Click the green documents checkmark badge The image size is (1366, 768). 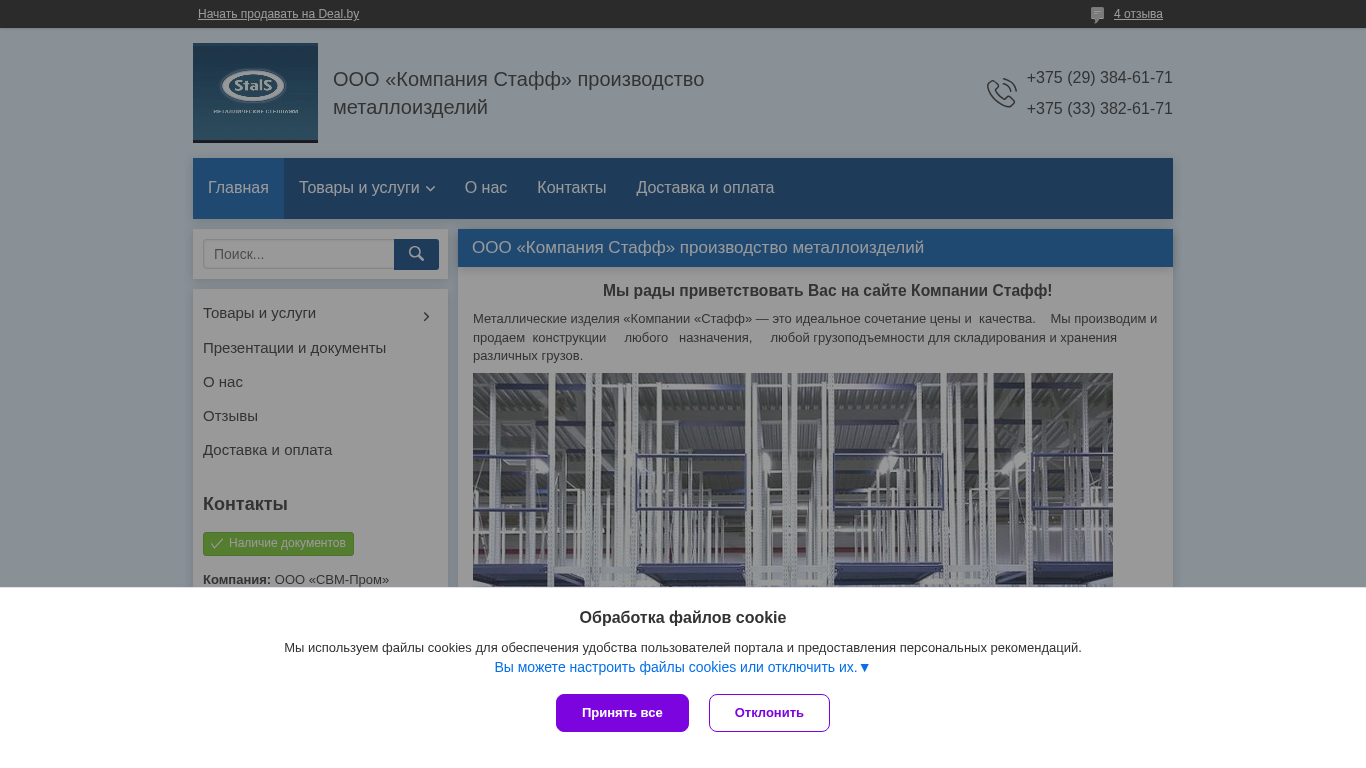278,543
